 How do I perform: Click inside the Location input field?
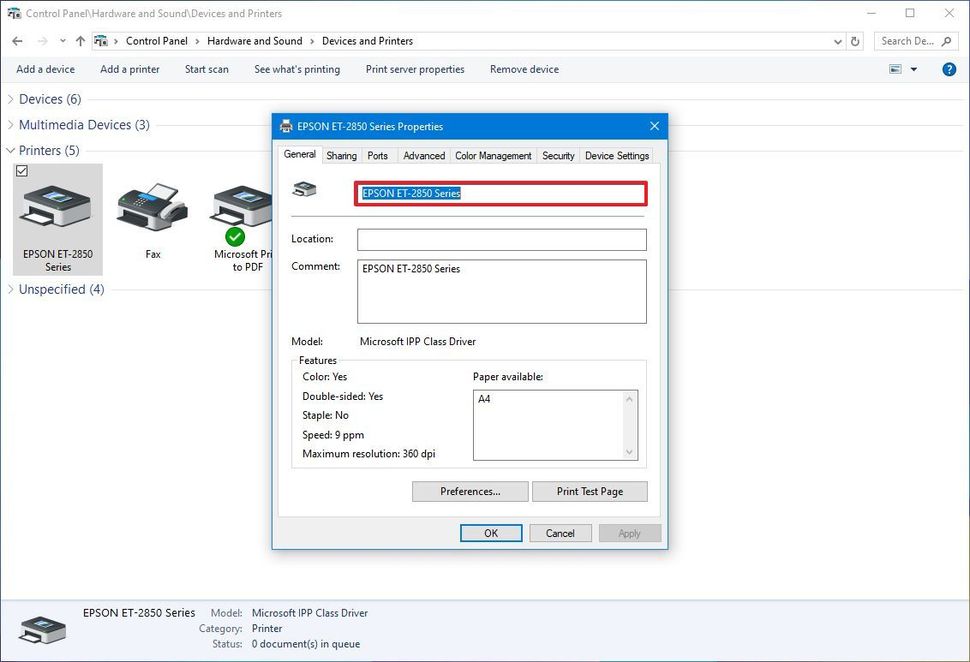point(500,239)
